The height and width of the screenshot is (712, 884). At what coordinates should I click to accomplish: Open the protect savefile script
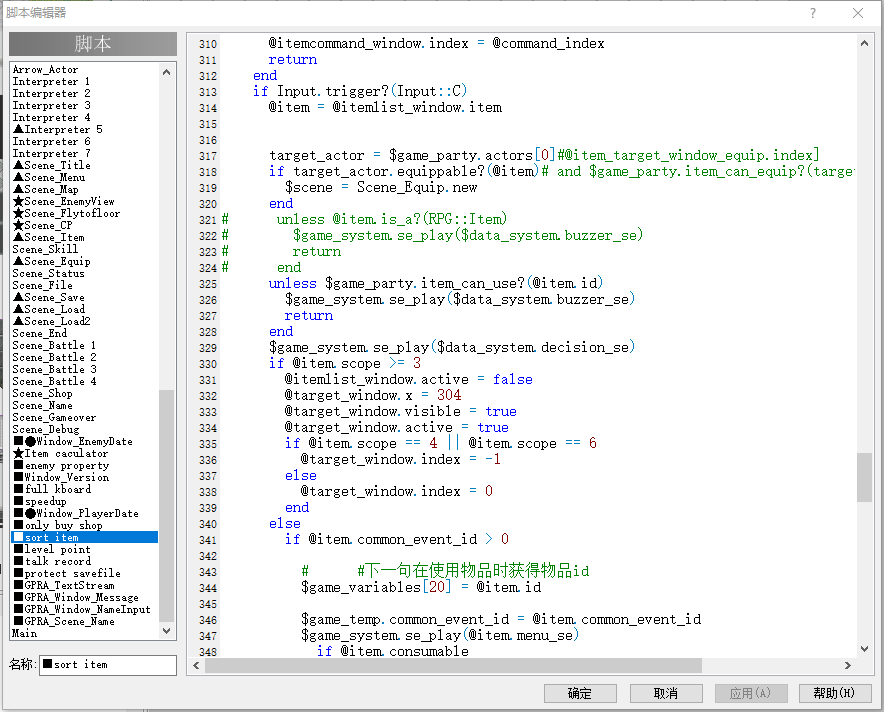(x=67, y=573)
